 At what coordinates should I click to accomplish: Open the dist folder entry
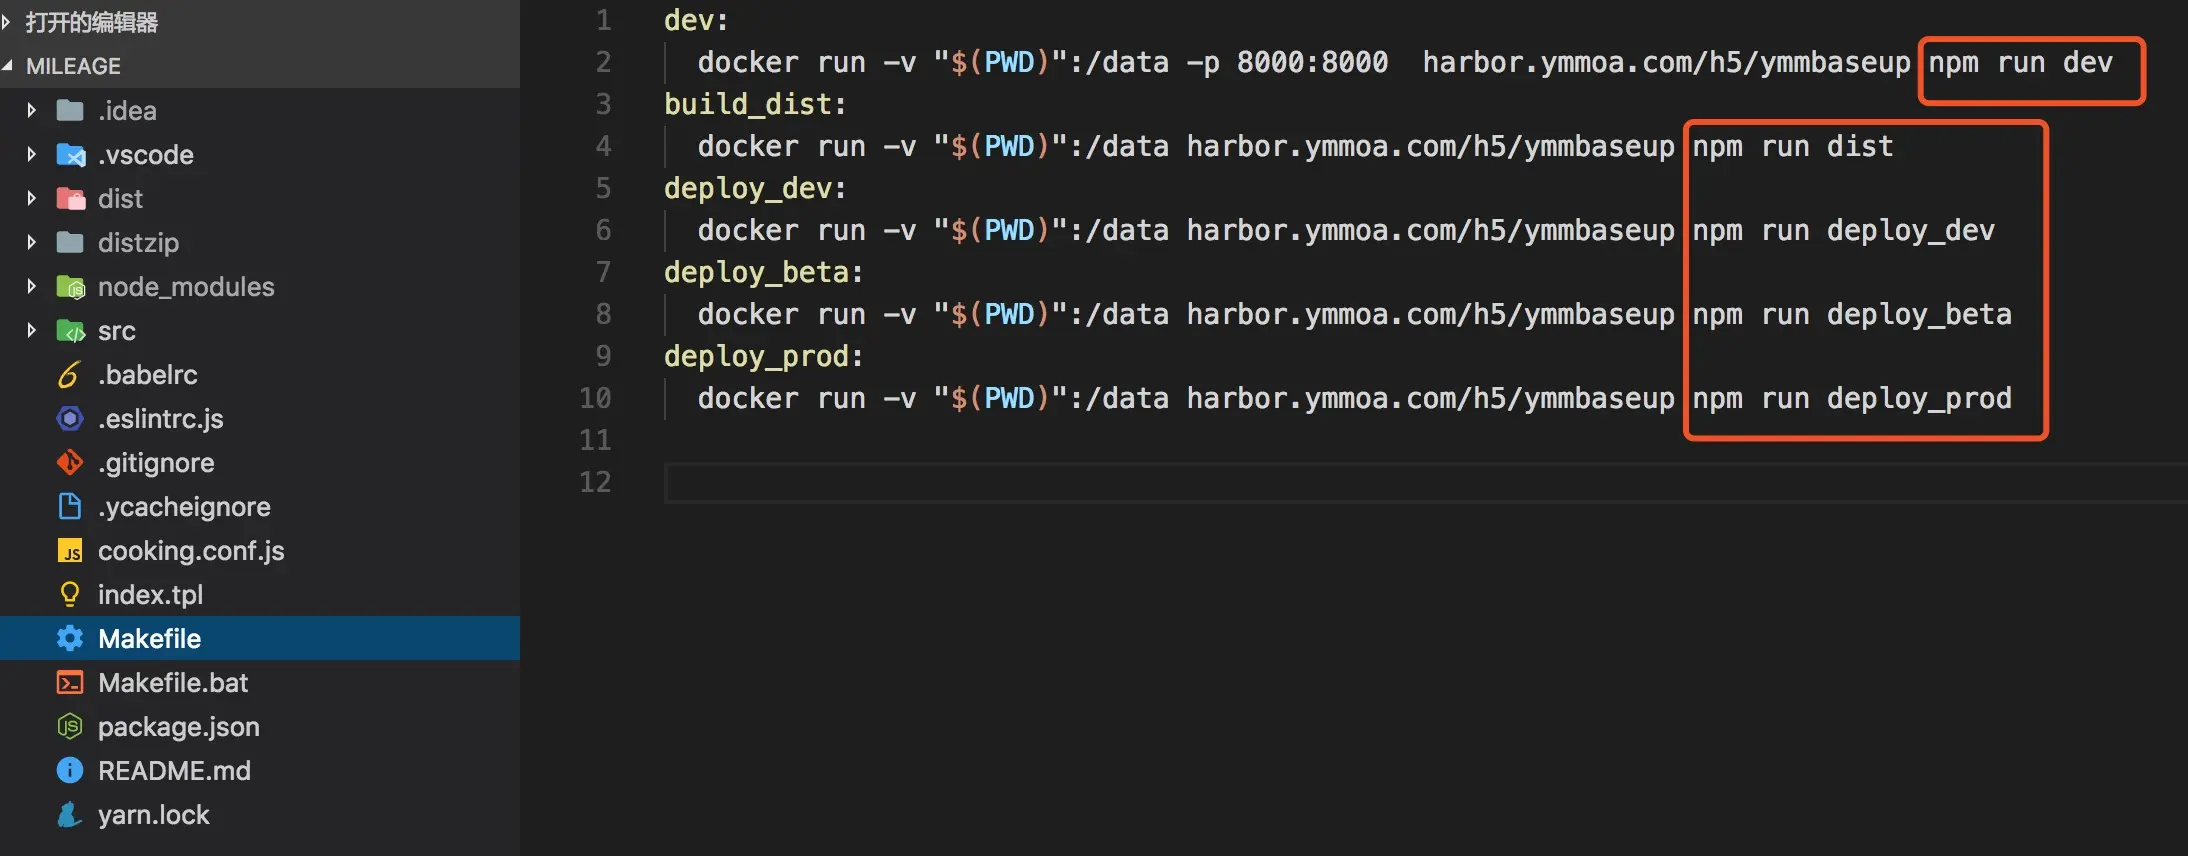point(120,199)
